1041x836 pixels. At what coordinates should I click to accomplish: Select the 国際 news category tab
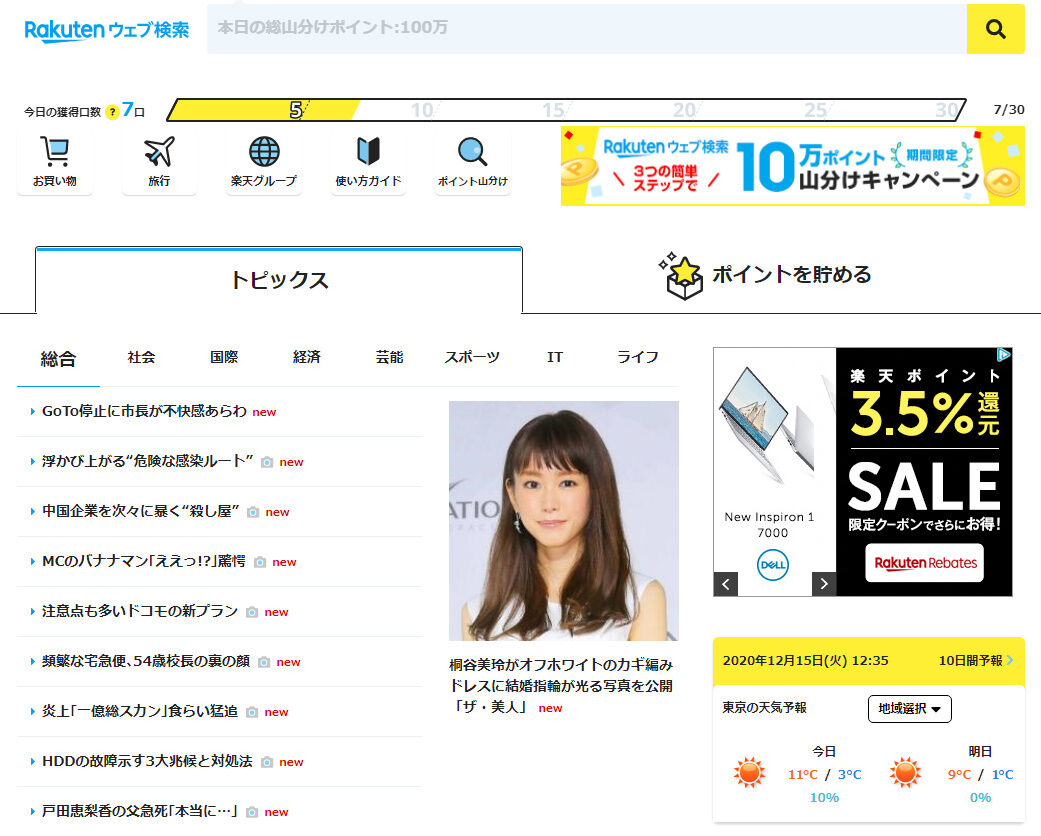tap(224, 357)
